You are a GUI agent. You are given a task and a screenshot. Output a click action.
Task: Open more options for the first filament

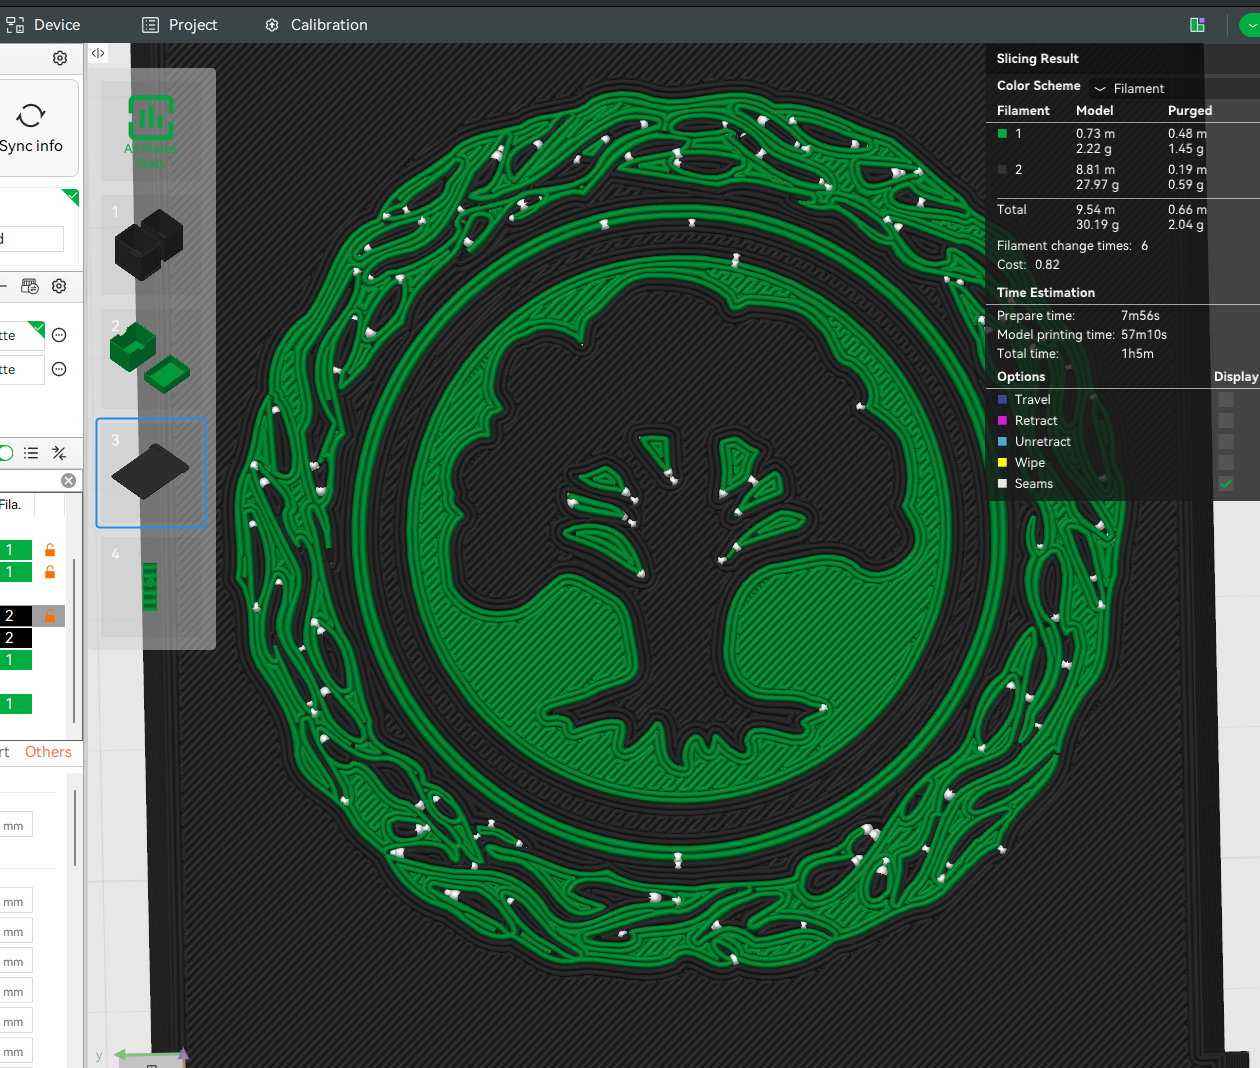click(59, 335)
